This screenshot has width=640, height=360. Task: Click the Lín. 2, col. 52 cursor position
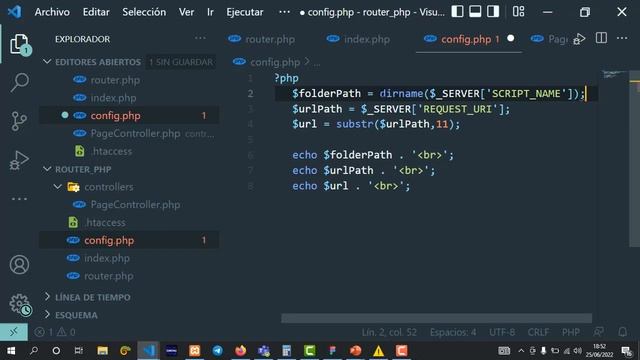(389, 332)
